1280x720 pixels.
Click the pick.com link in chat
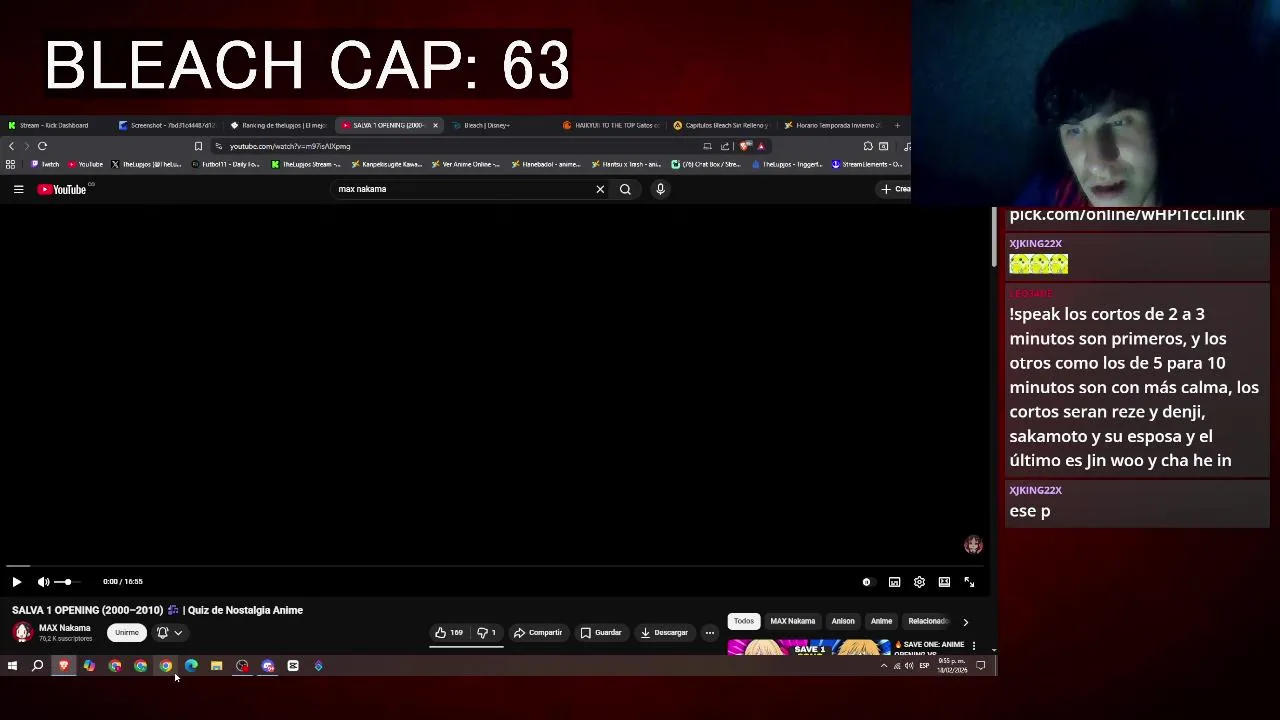point(1127,215)
